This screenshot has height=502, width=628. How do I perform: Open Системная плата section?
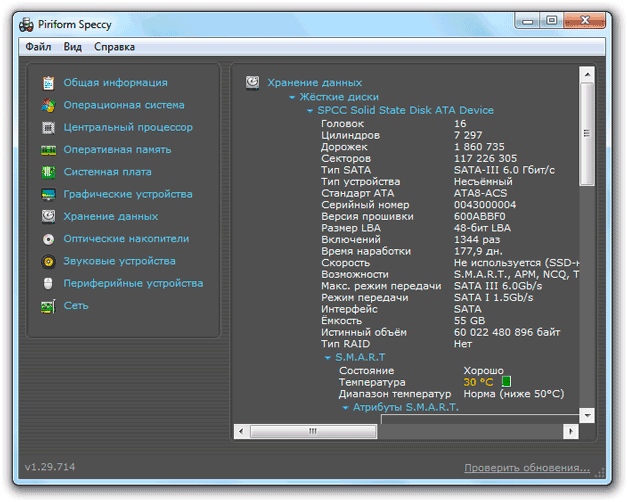coord(107,172)
